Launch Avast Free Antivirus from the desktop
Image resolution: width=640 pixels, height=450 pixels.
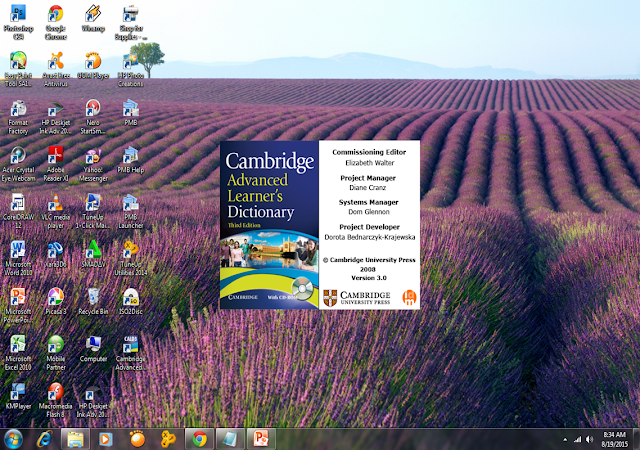pos(56,69)
